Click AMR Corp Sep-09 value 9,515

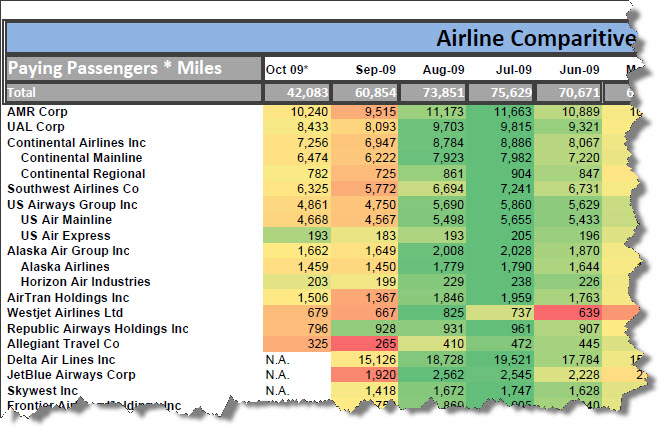point(365,112)
